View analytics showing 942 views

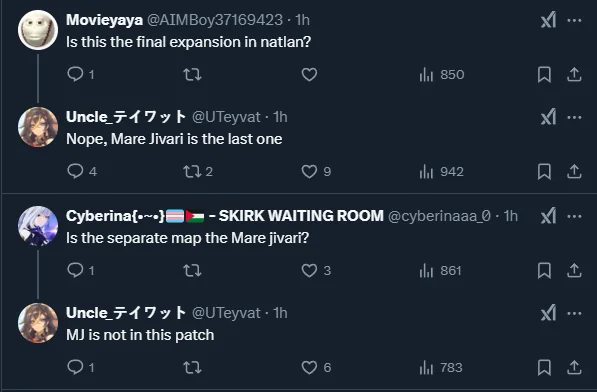[x=442, y=172]
